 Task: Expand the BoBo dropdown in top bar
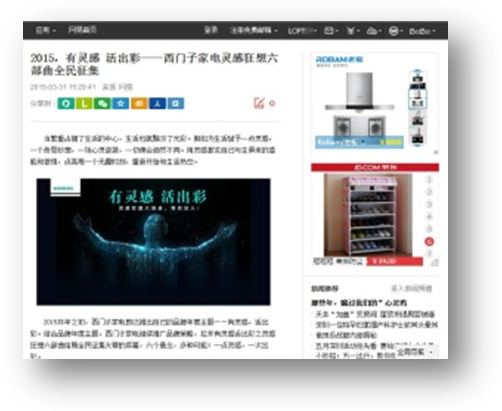coord(422,31)
